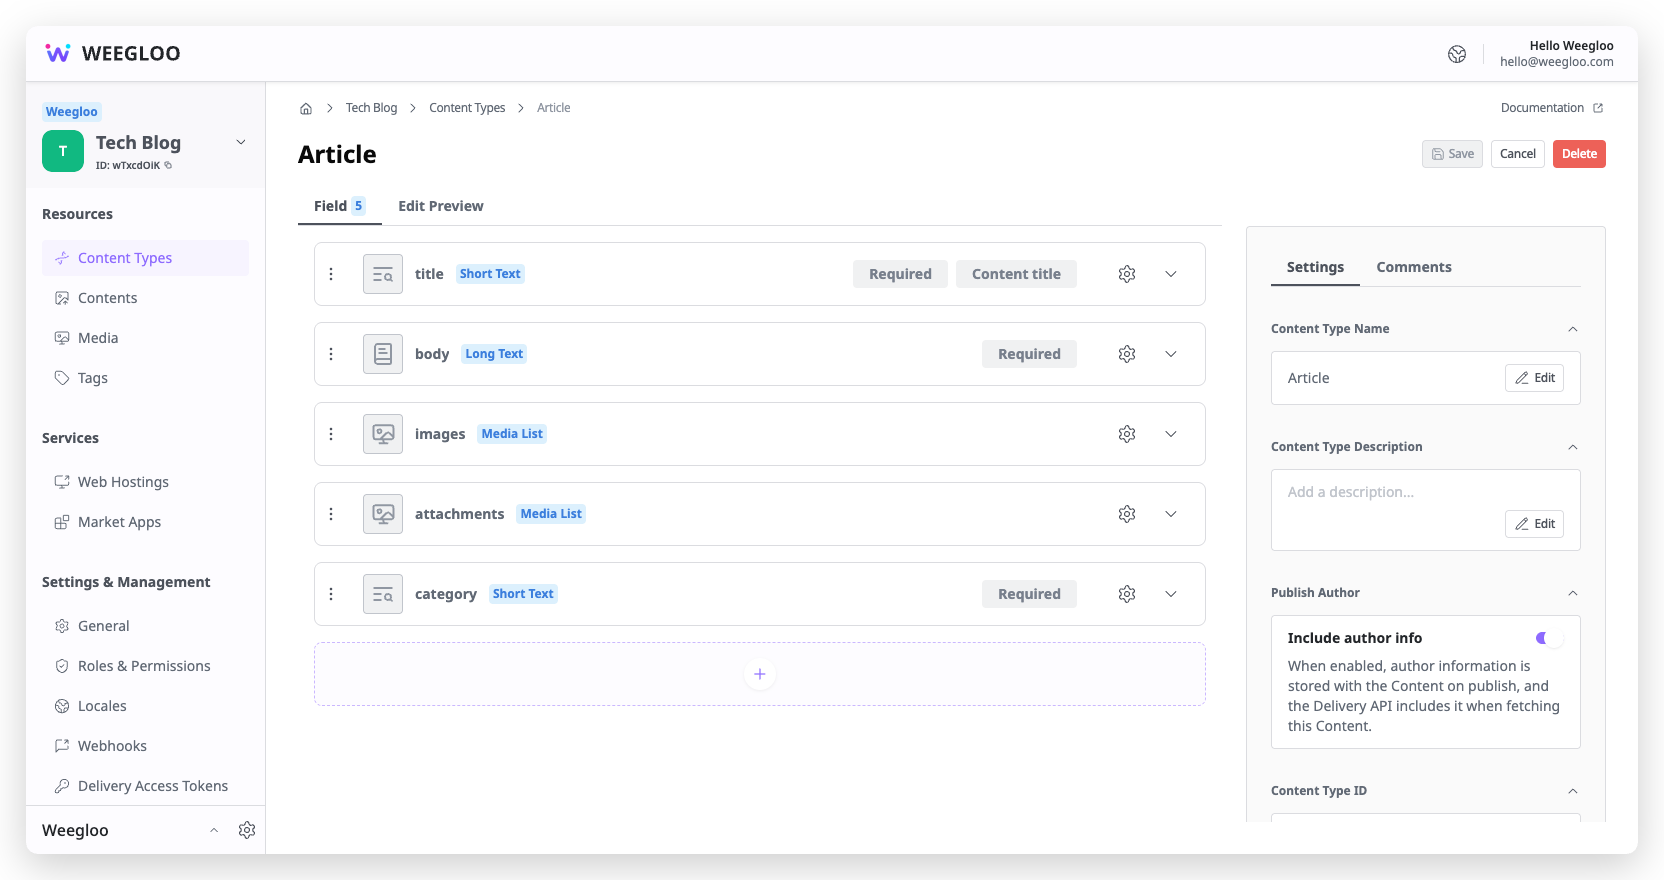Expand the attachments field row chevron

pyautogui.click(x=1171, y=514)
